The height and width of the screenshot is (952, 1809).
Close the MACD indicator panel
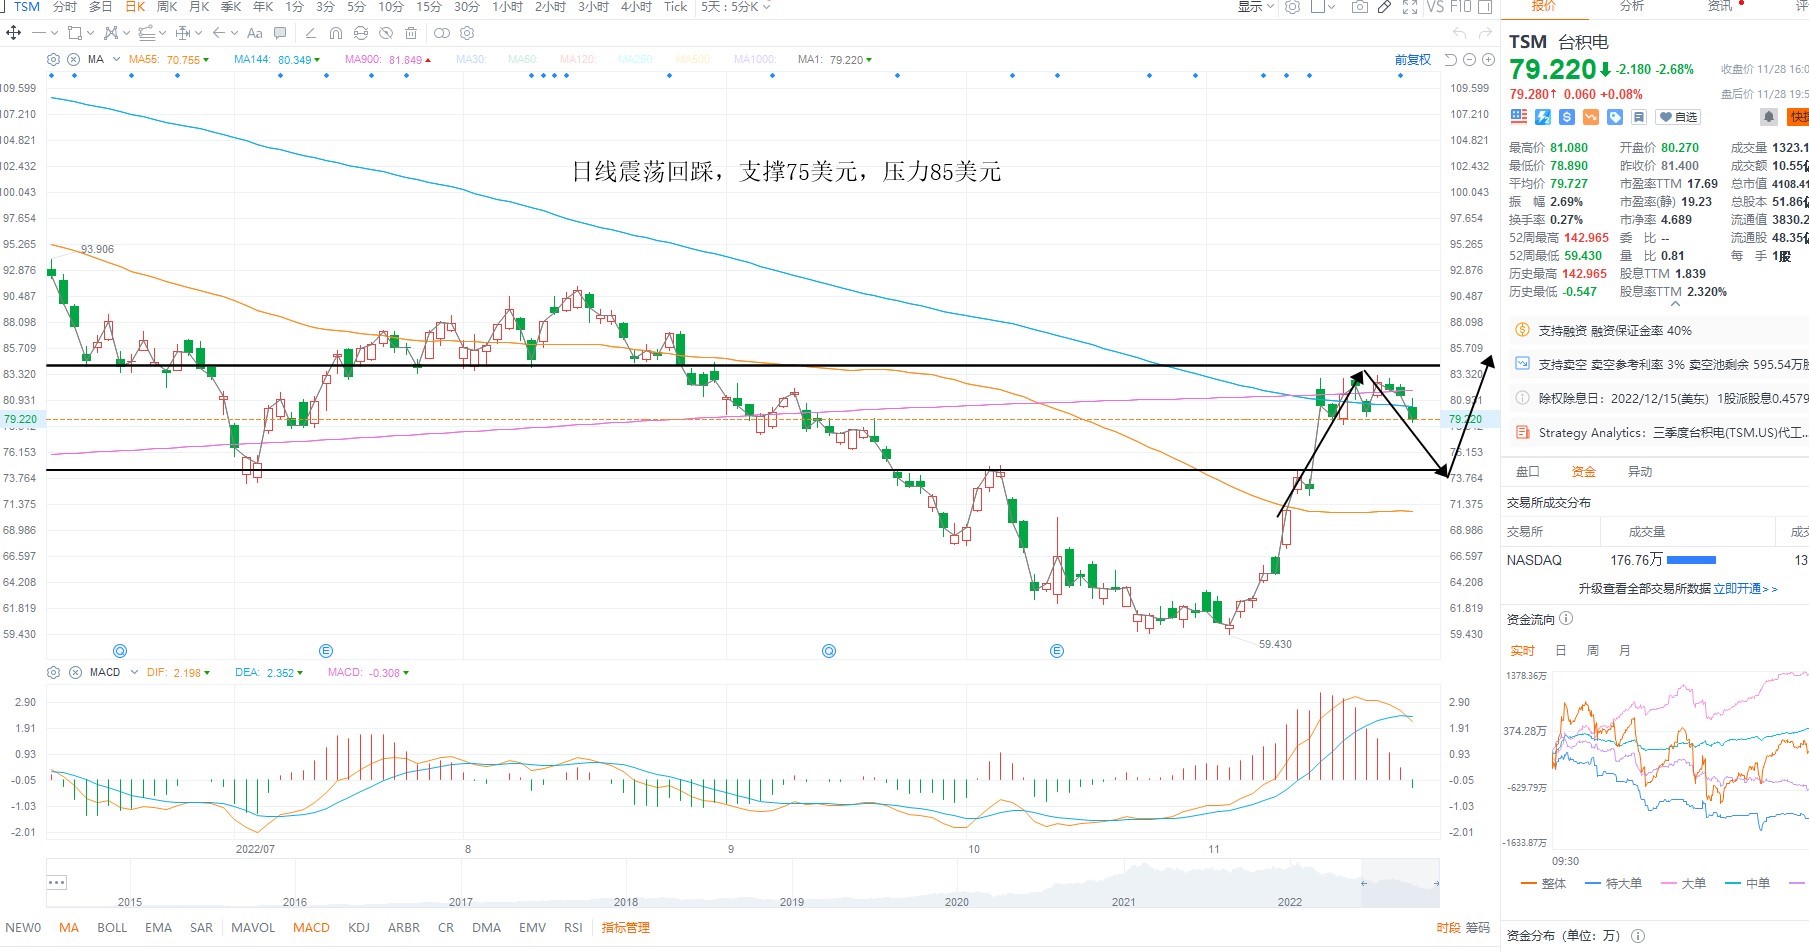pos(75,672)
